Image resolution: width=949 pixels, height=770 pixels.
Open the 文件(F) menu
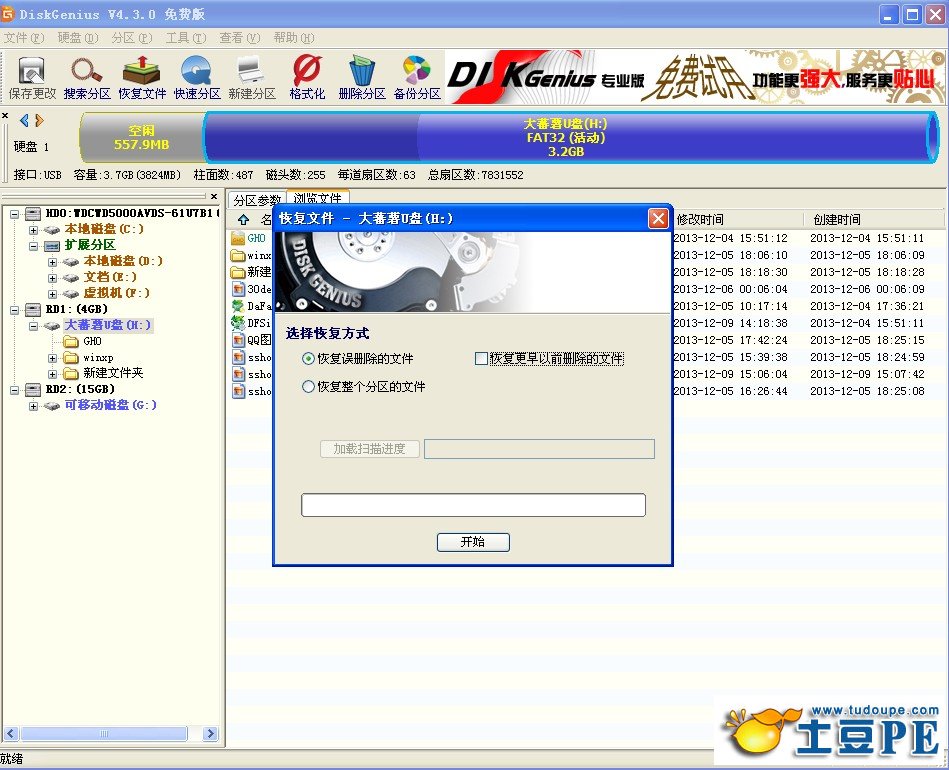coord(24,38)
